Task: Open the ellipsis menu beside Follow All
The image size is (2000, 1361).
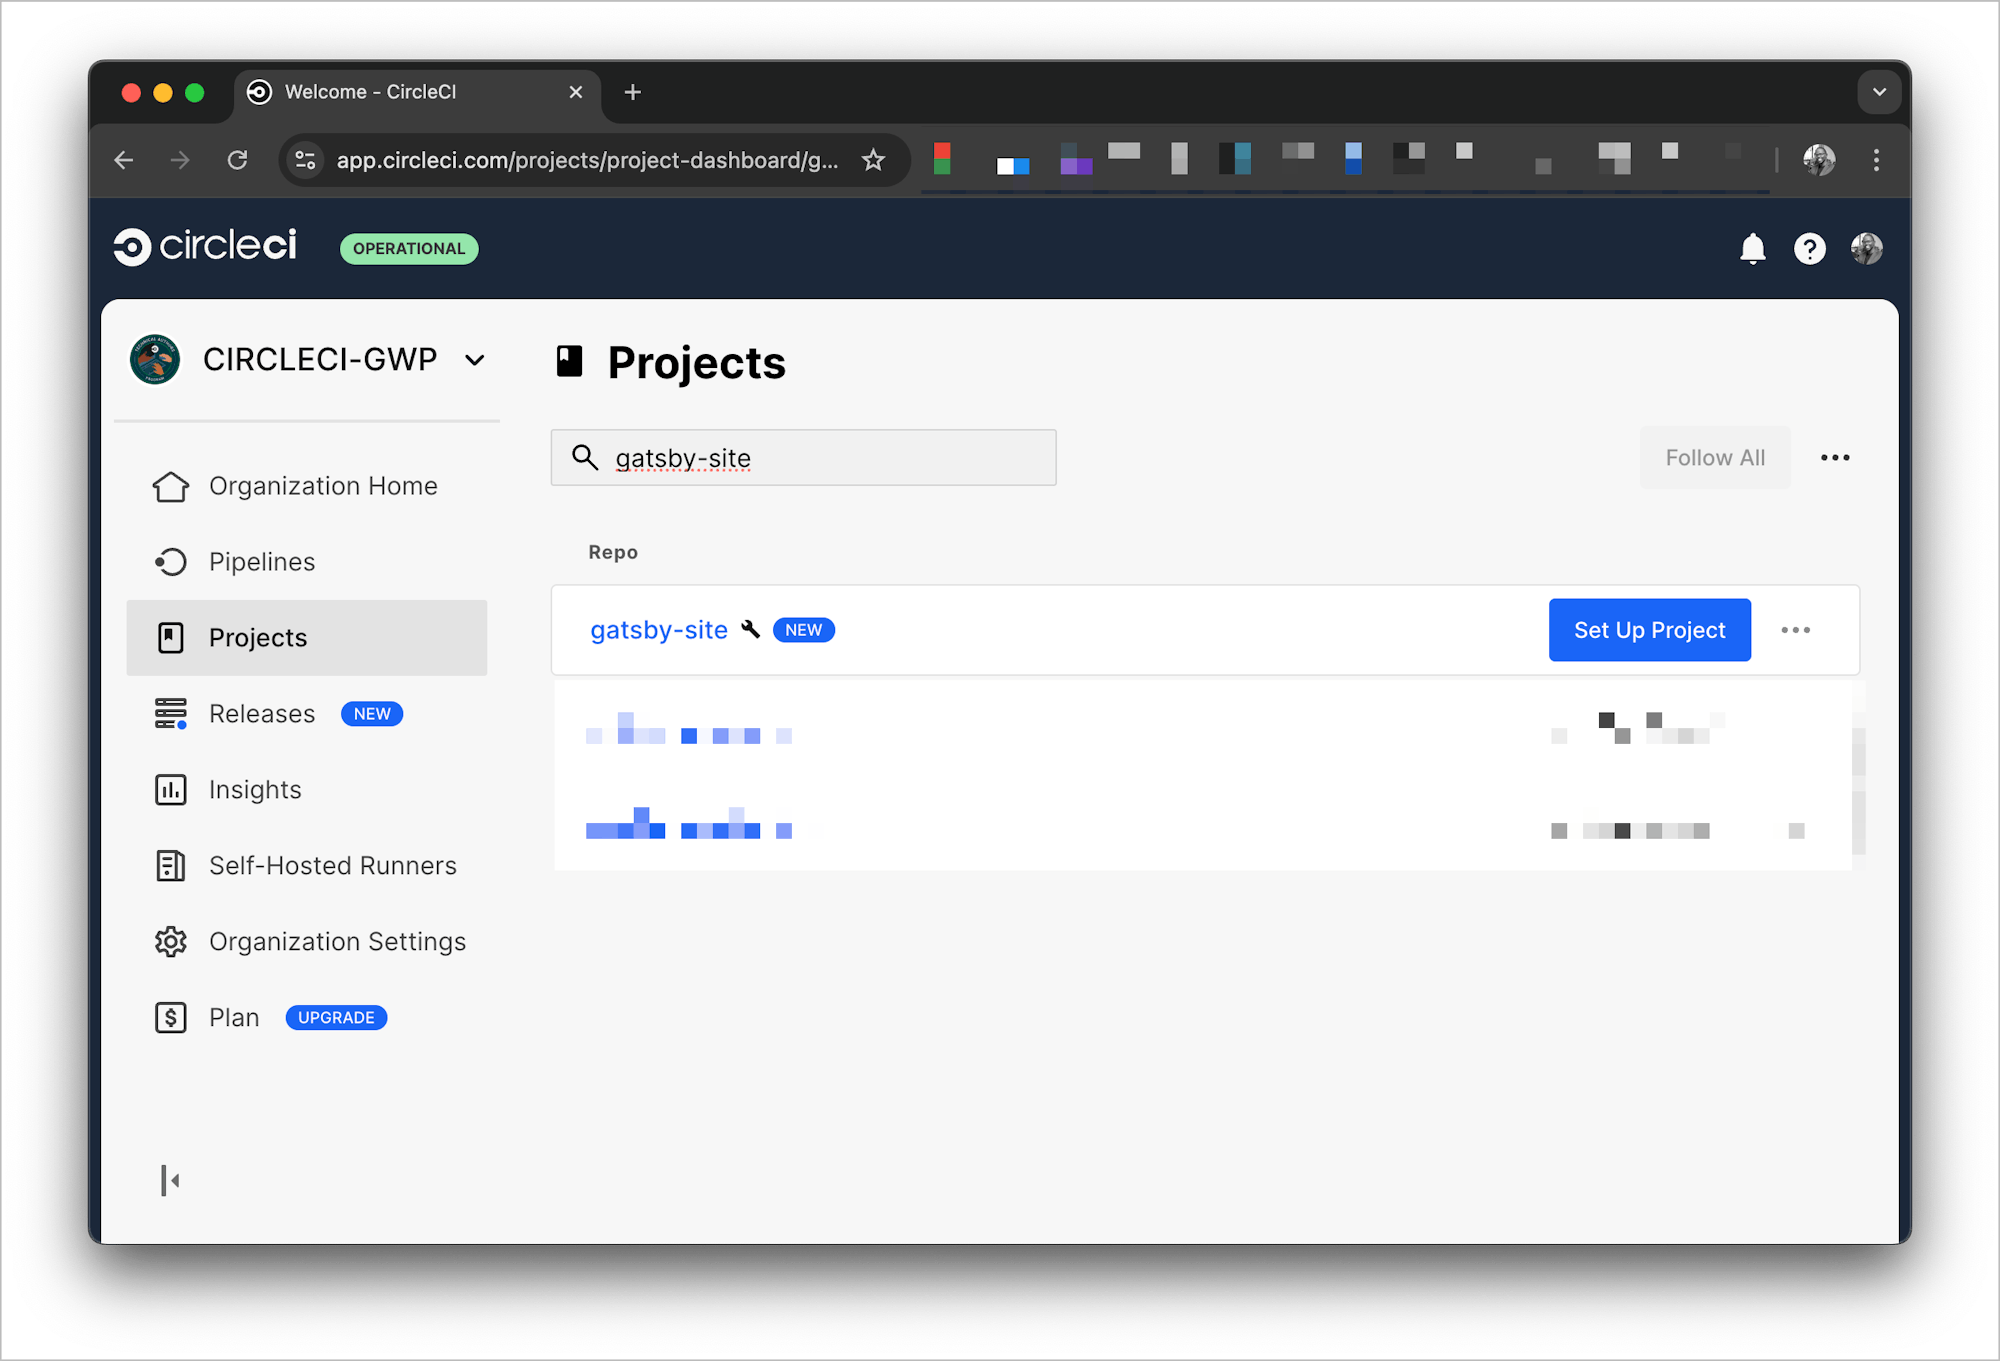Action: click(1836, 457)
